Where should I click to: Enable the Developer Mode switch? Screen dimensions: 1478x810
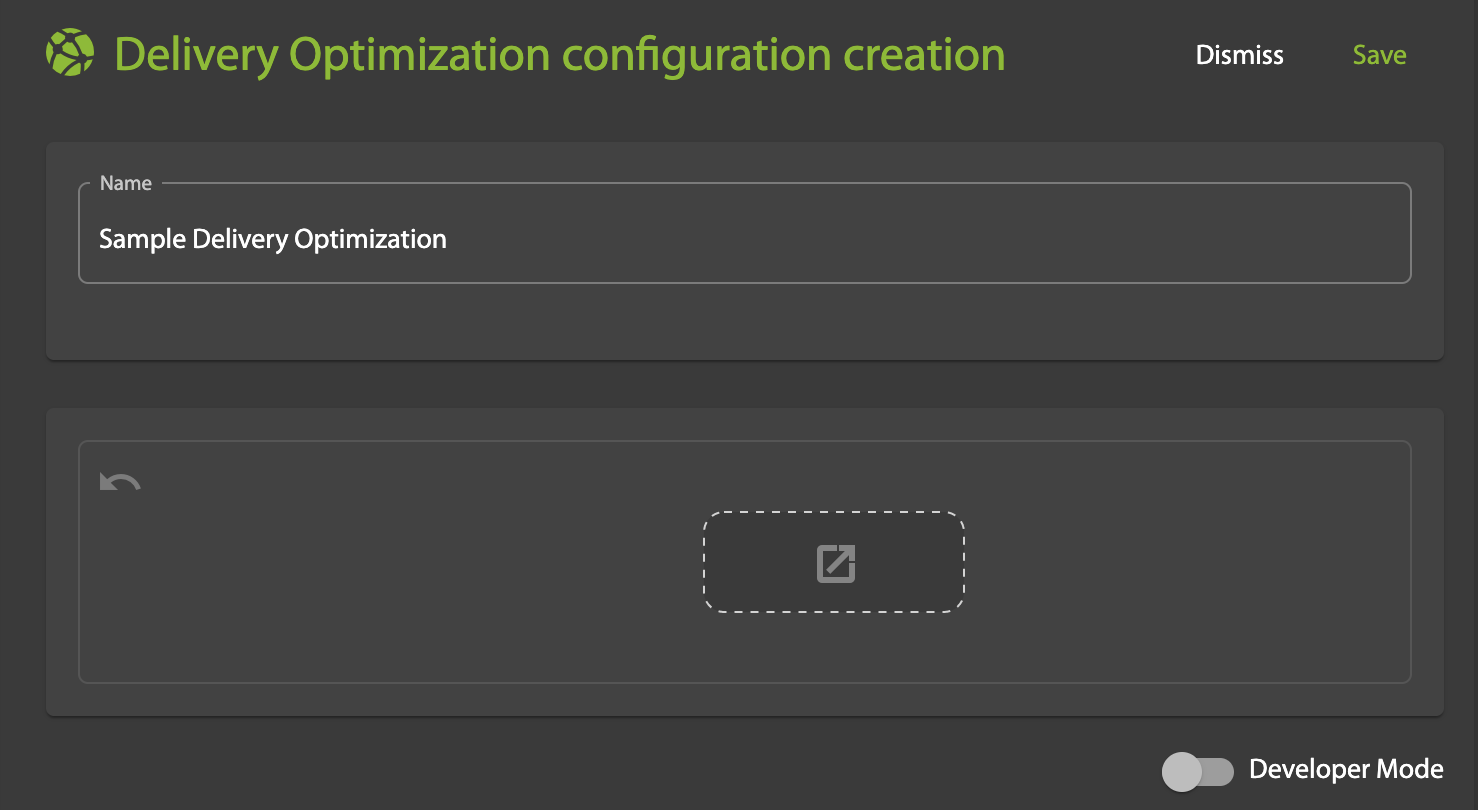[1197, 770]
